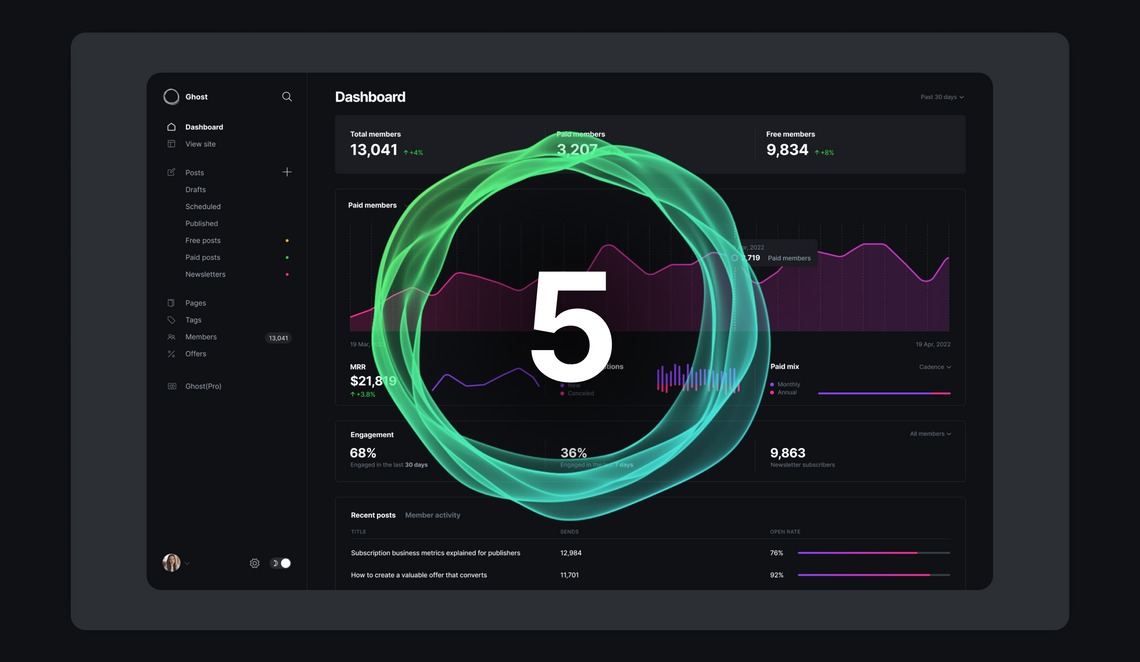Select the Dashboard home icon
This screenshot has height=662, width=1140.
coord(171,126)
